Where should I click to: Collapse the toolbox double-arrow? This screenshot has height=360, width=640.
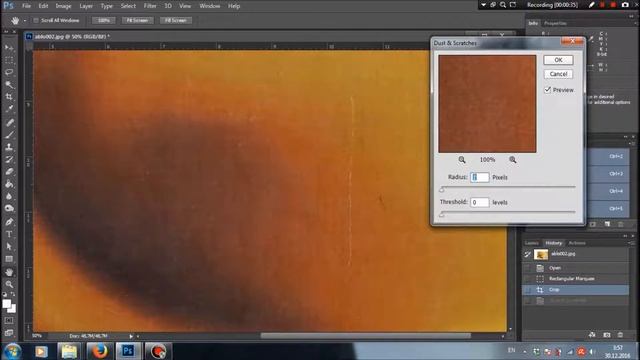point(6,31)
